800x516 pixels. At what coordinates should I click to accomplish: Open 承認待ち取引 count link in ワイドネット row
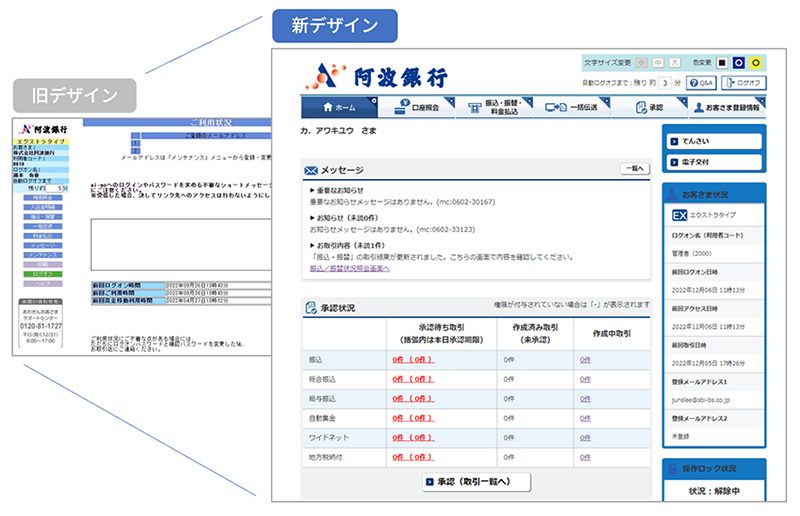tap(413, 437)
